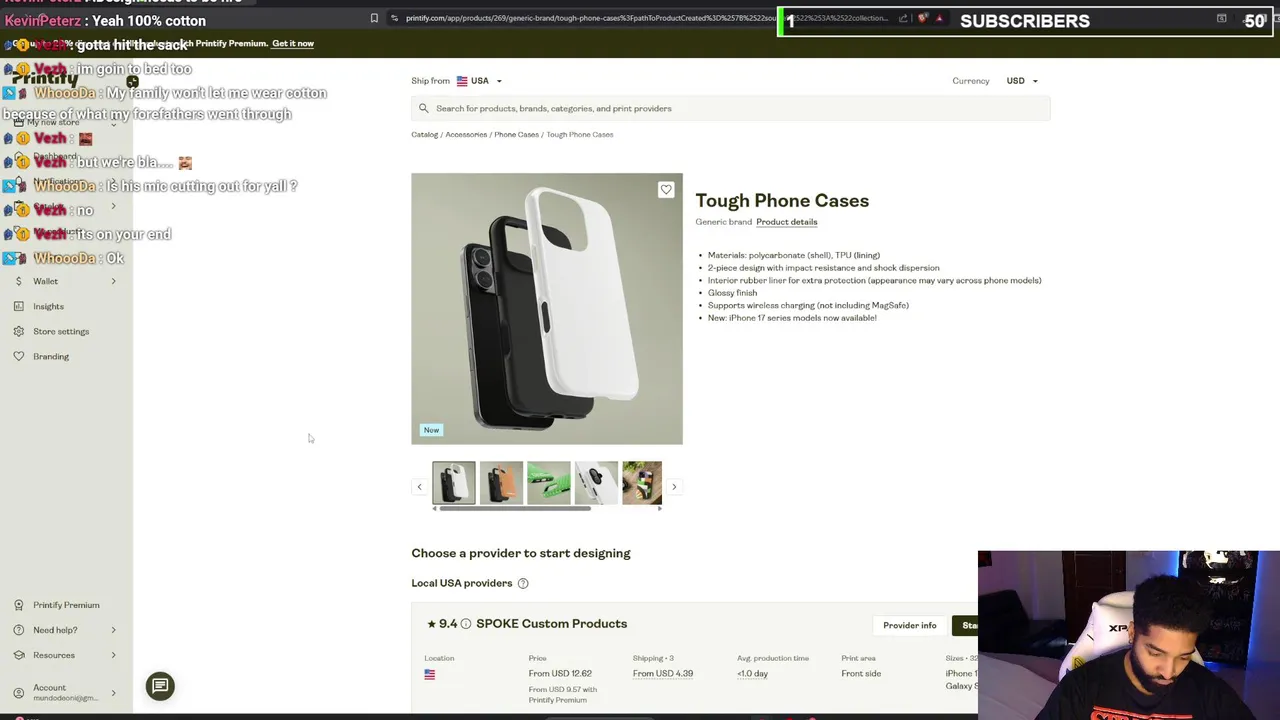Show Local USA providers help tooltip icon
This screenshot has width=1280, height=720.
pyautogui.click(x=523, y=583)
